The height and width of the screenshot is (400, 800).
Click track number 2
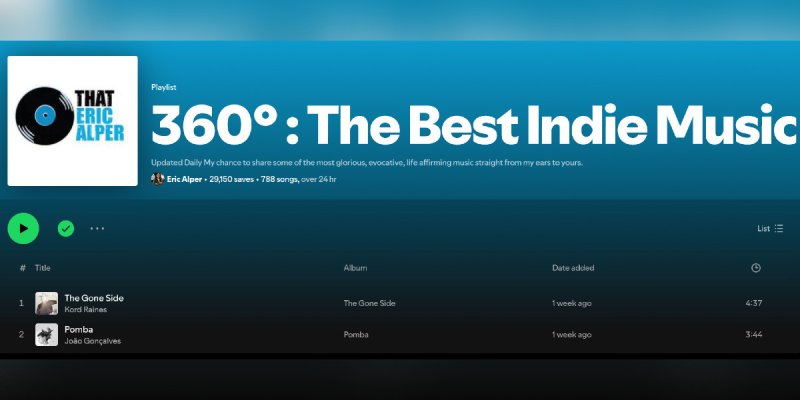pos(21,335)
